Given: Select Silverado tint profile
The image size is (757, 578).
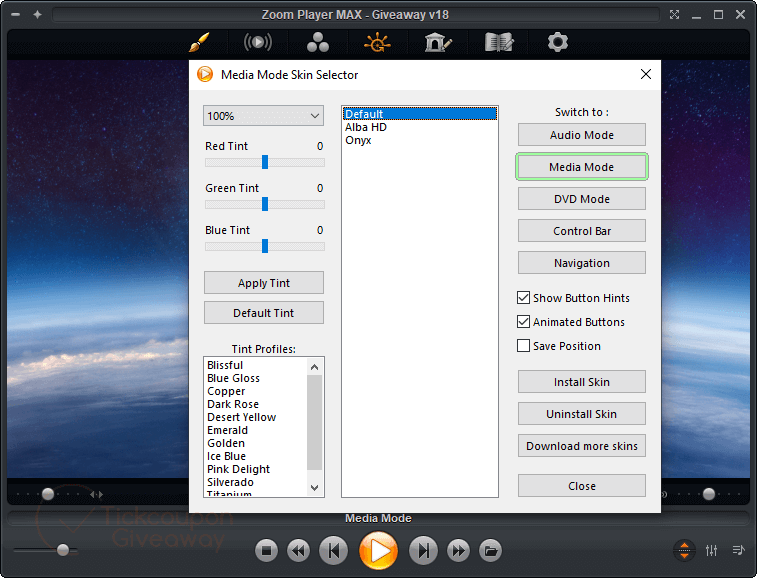Looking at the screenshot, I should (256, 482).
